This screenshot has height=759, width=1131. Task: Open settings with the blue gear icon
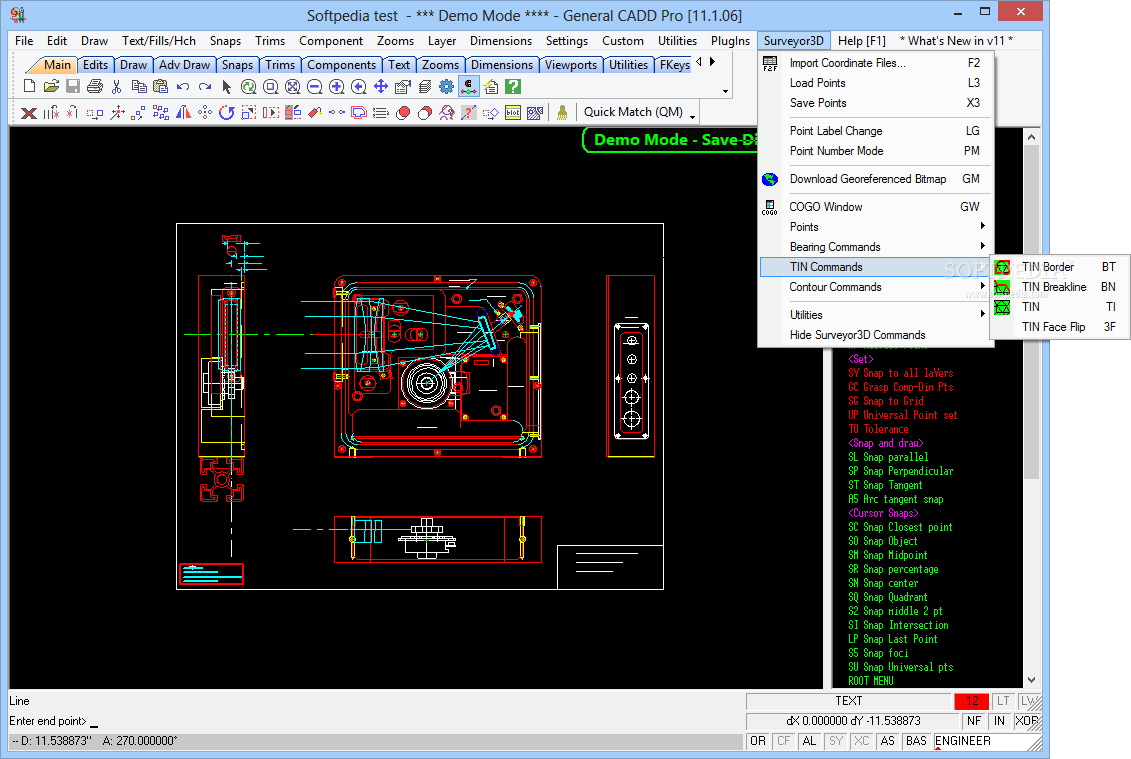[x=446, y=87]
